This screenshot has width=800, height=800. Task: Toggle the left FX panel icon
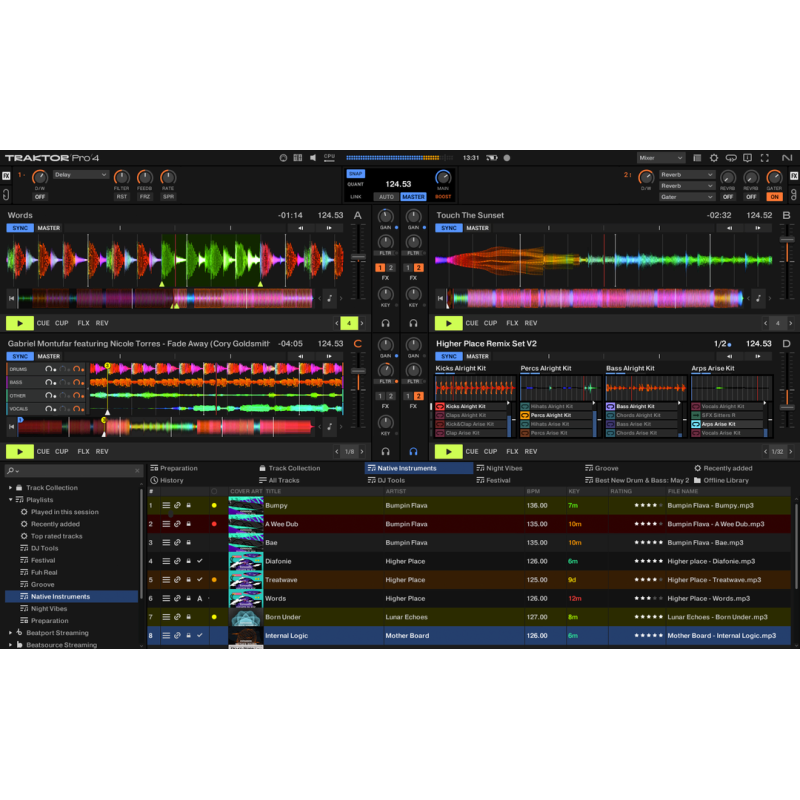[x=6, y=176]
